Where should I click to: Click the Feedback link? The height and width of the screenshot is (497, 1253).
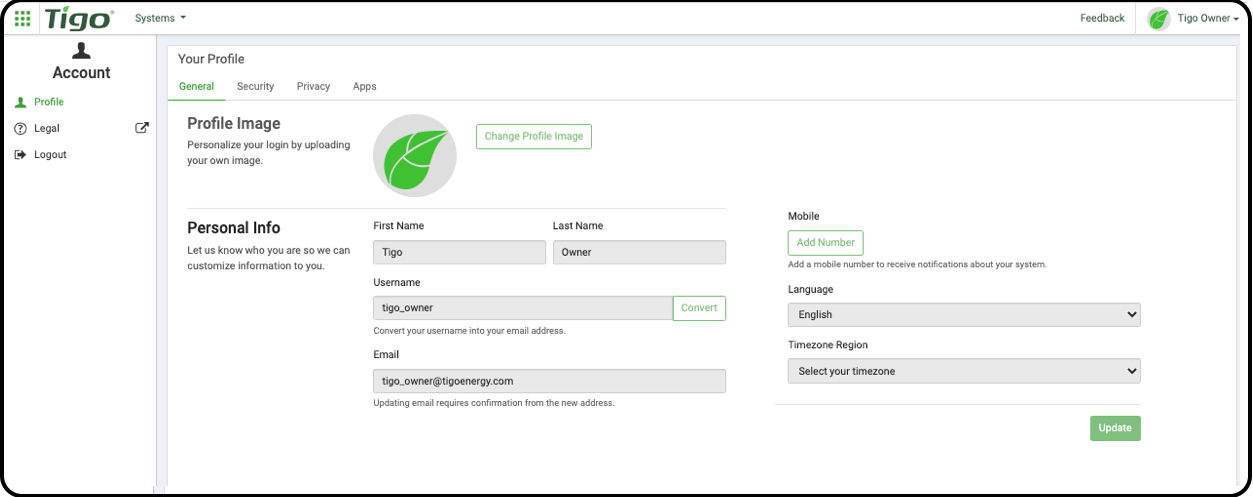point(1102,18)
